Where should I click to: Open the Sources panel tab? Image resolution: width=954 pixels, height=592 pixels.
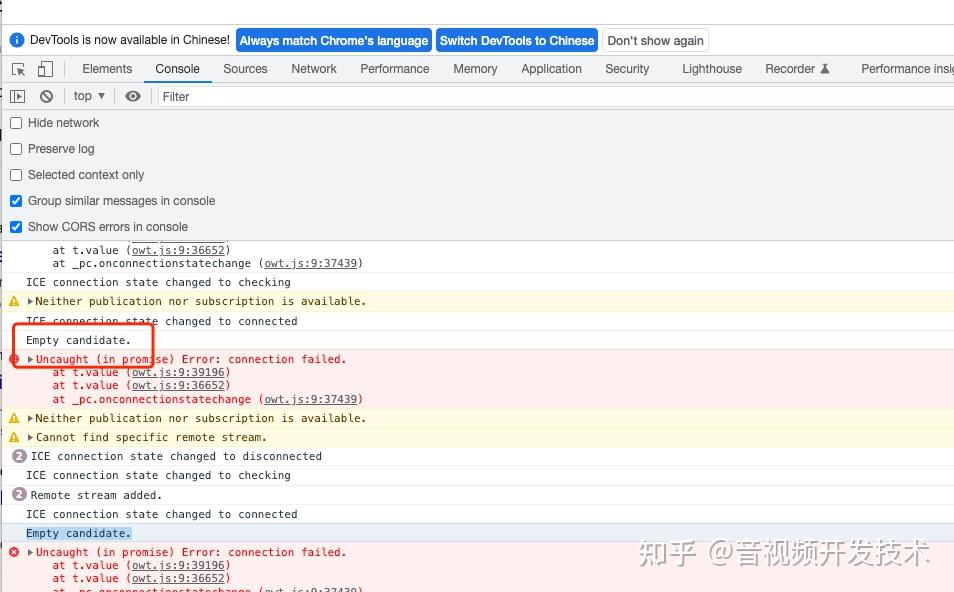pos(246,69)
